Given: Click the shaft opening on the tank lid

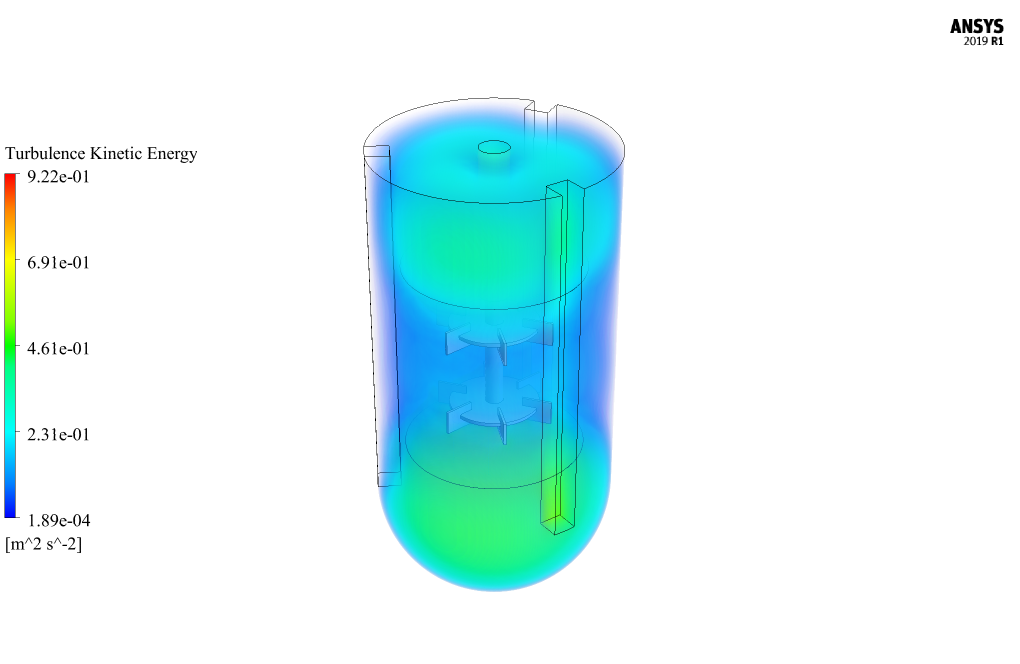Looking at the screenshot, I should tap(494, 147).
